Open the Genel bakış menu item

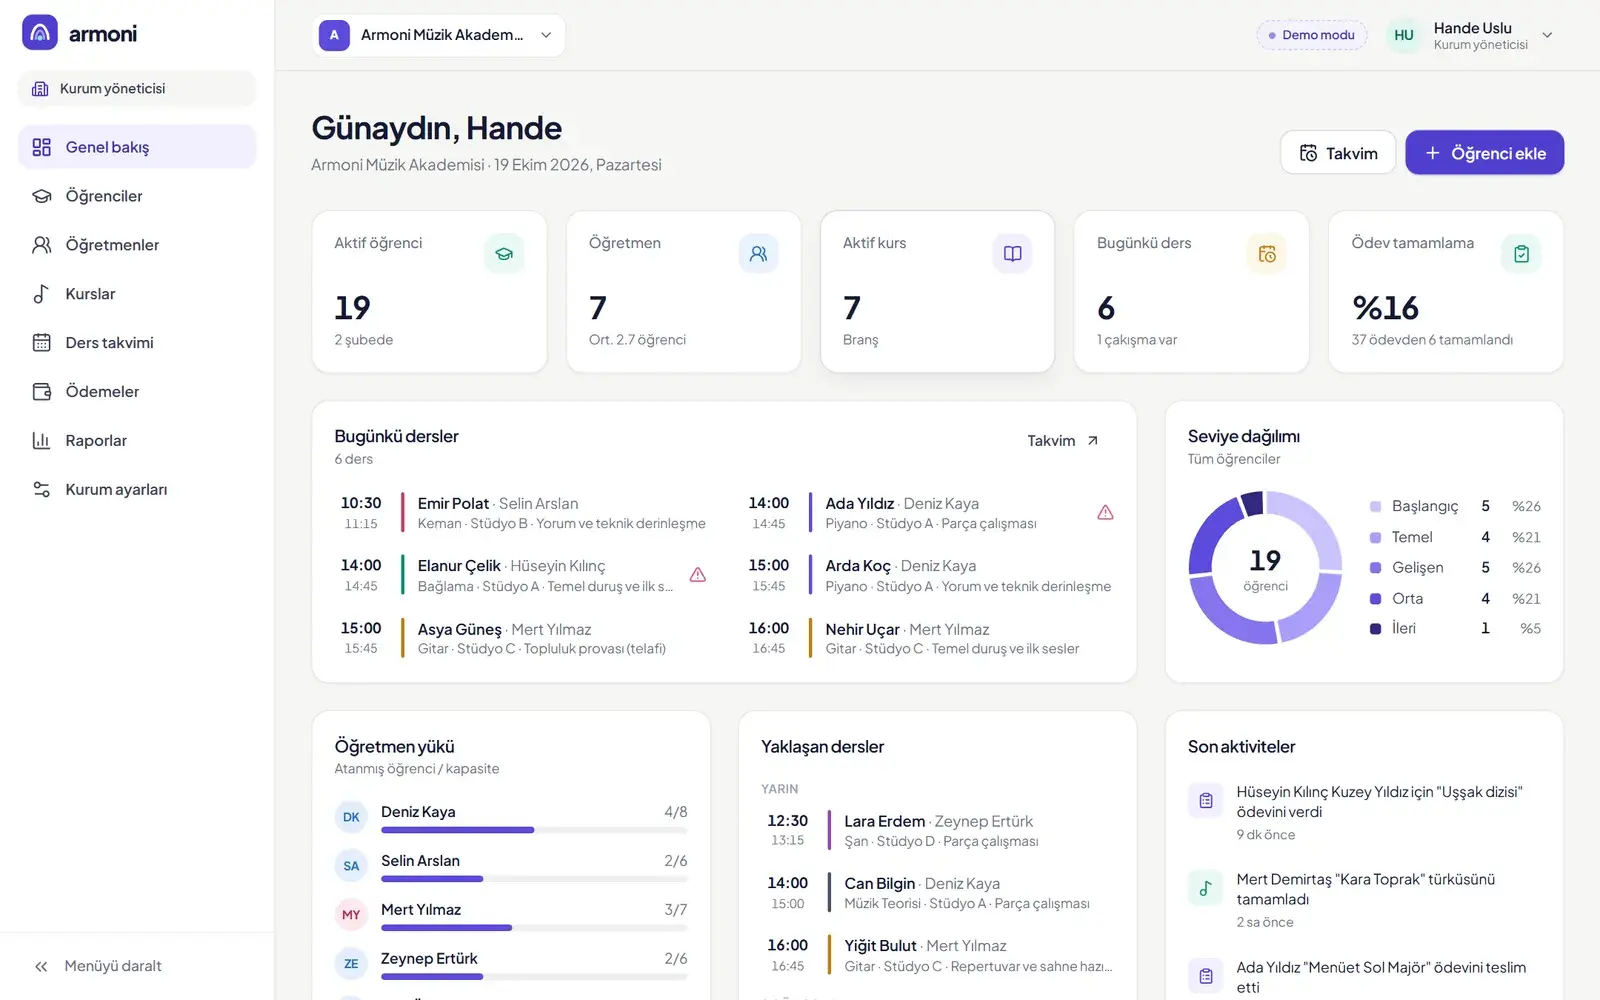(137, 147)
